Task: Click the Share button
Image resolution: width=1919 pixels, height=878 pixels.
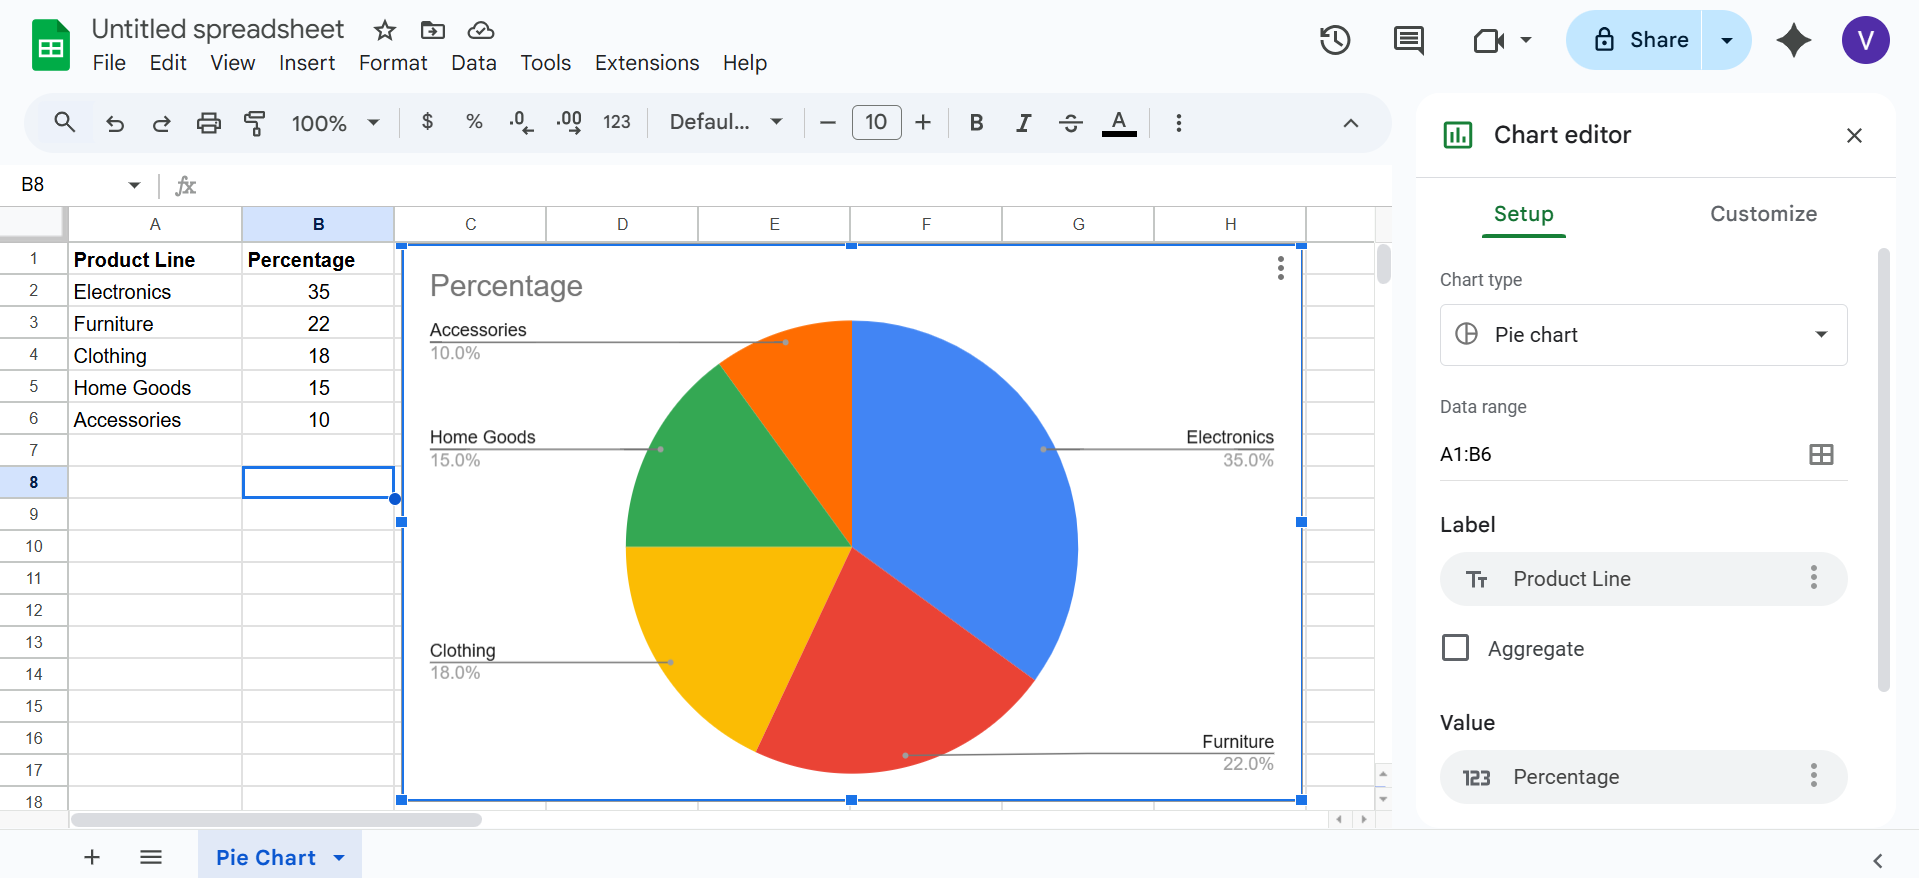Action: (x=1634, y=40)
